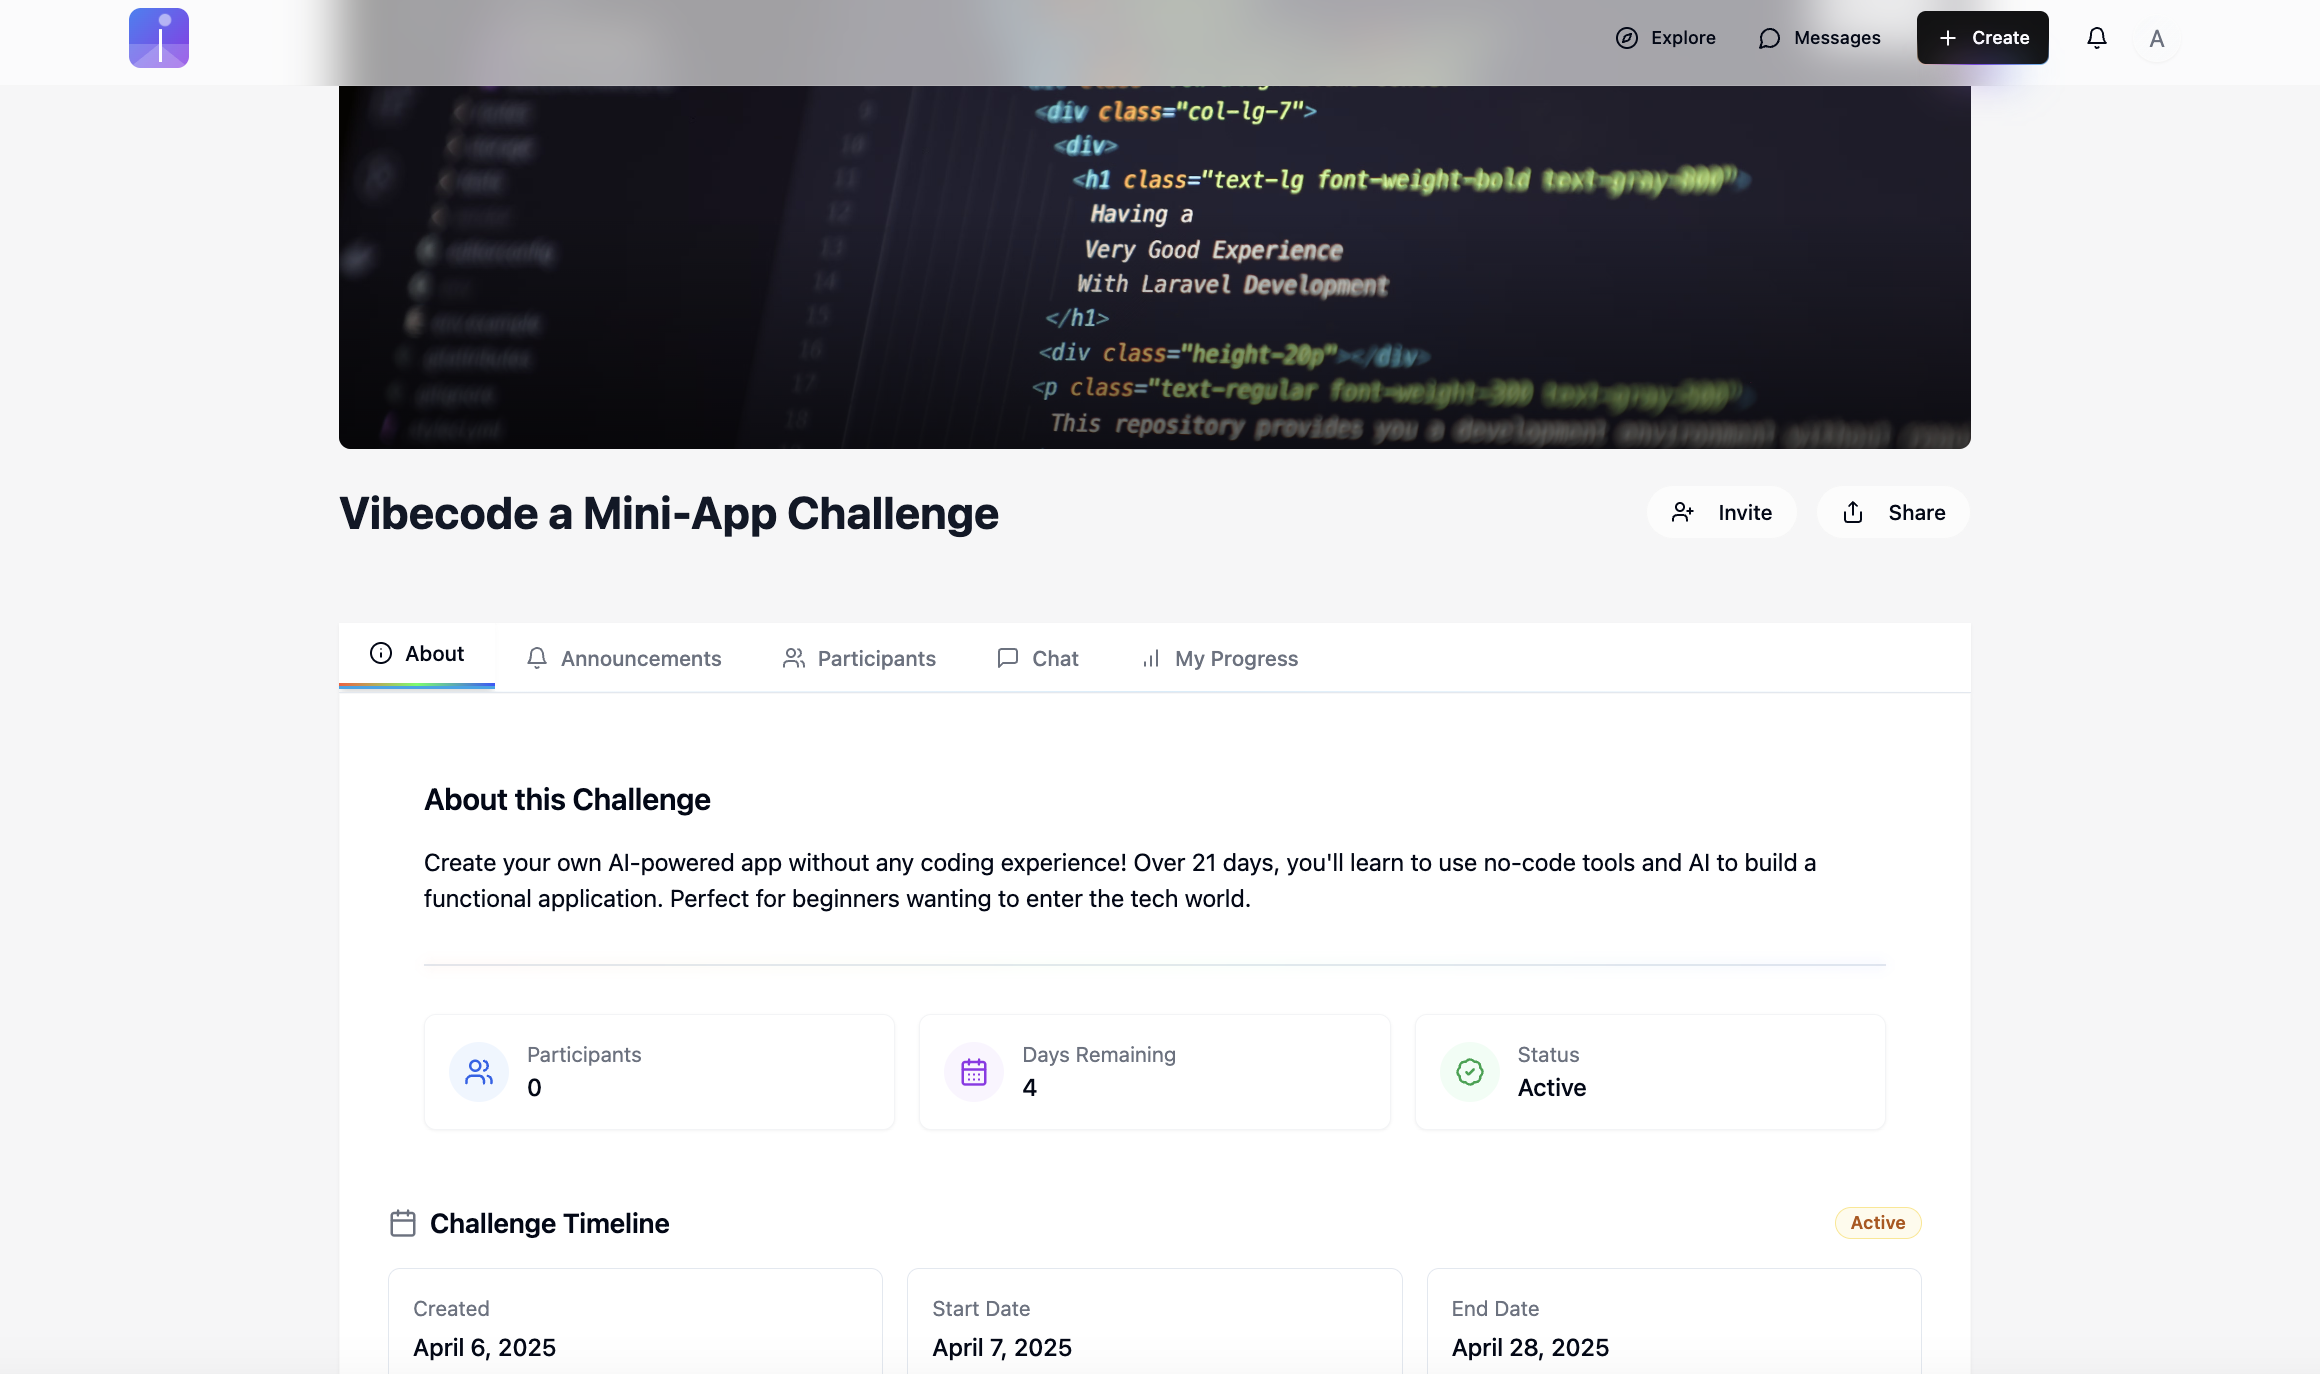Open the Chat tab
The image size is (2320, 1374).
1038,658
